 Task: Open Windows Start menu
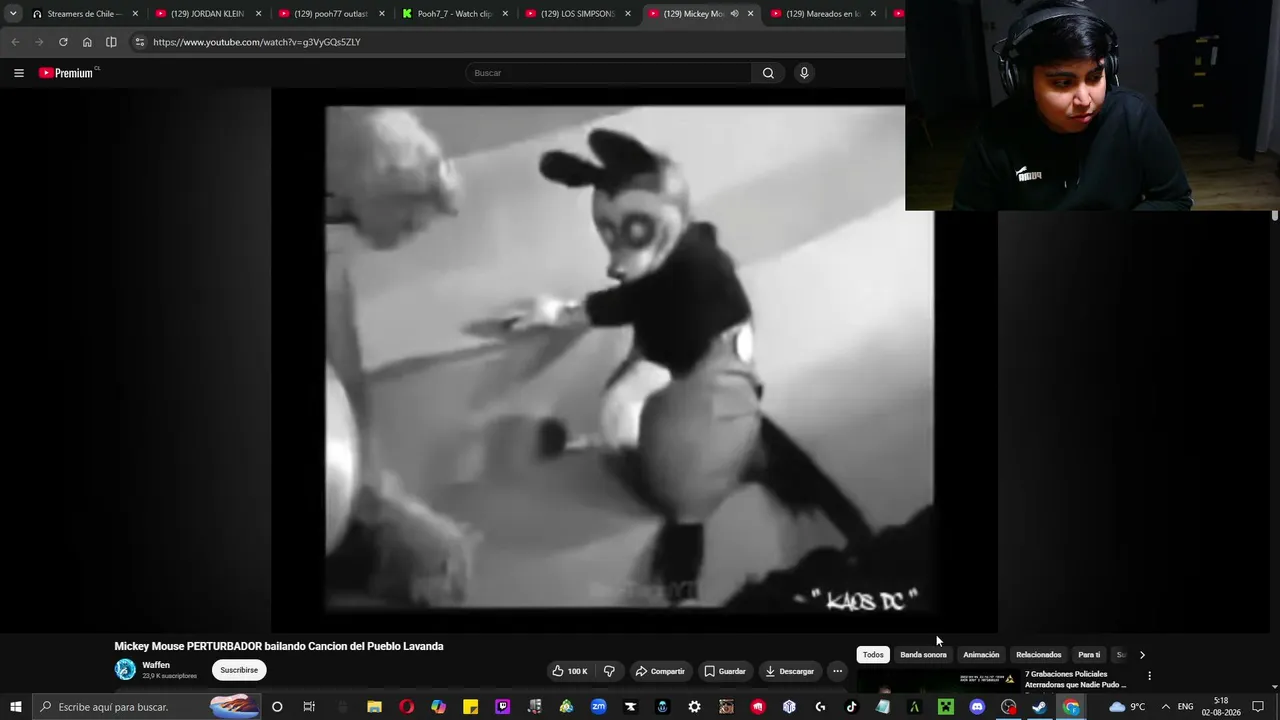point(16,707)
